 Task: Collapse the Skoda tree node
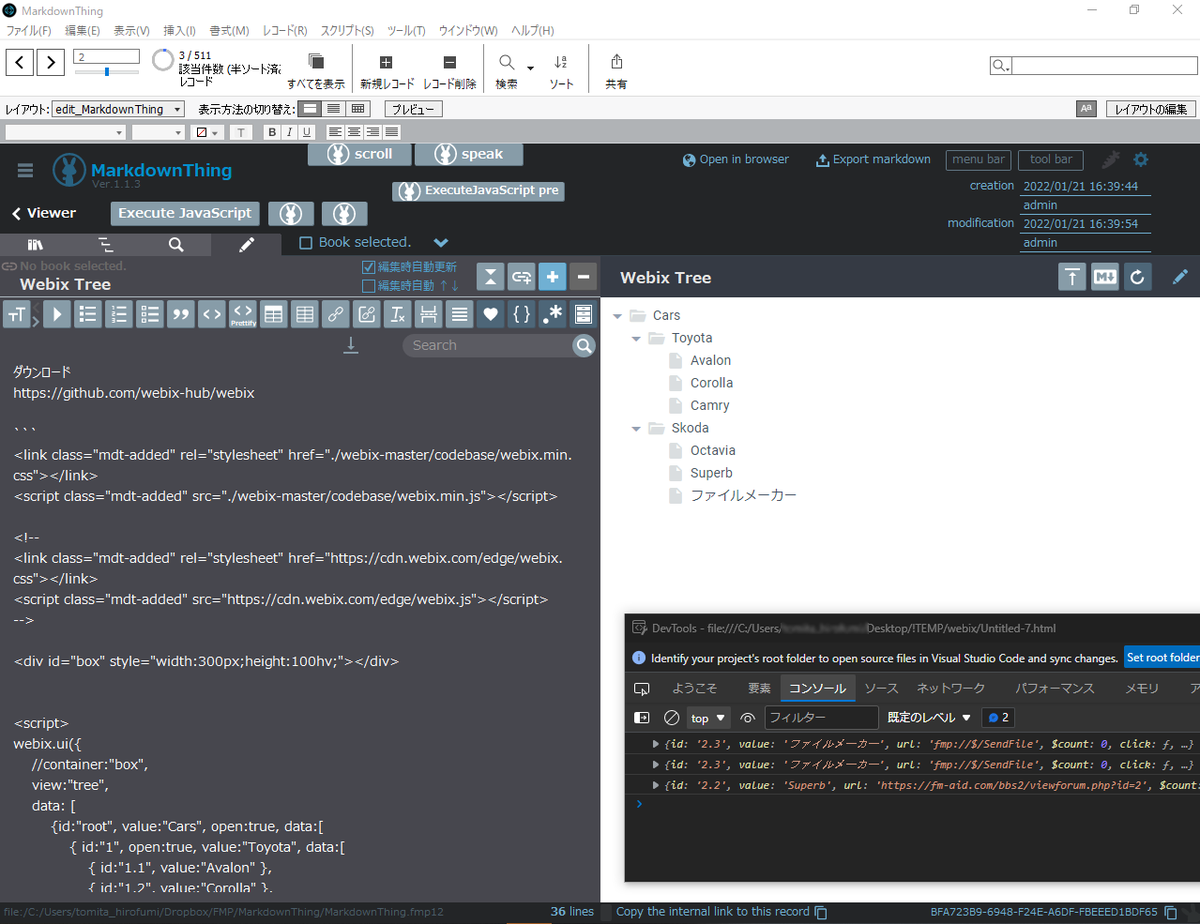pyautogui.click(x=636, y=428)
